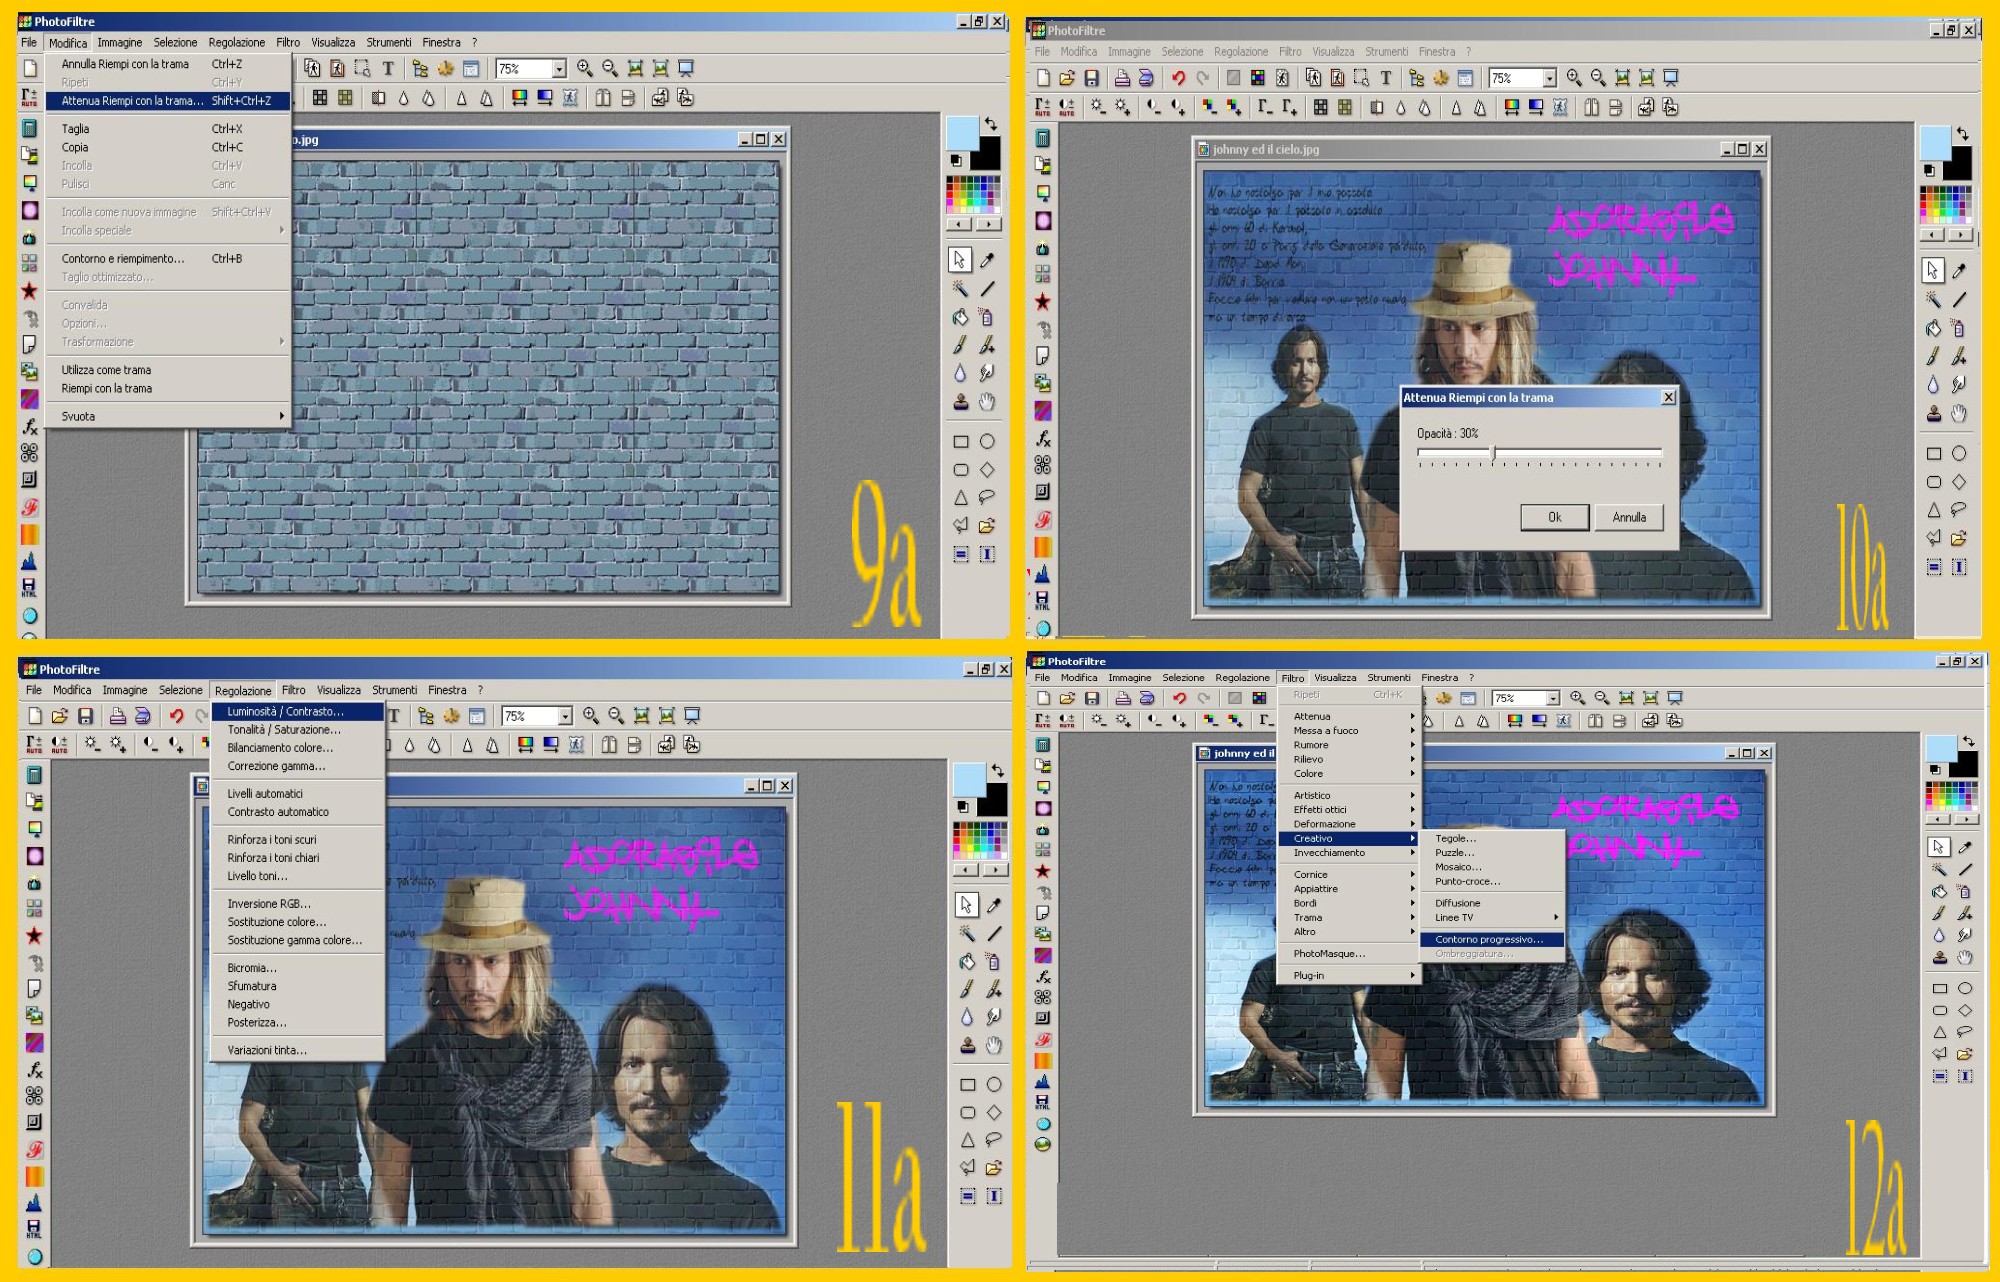Click light blue foreground color swatch in panel 9a
Screen dimensions: 2000x1282
(x=961, y=132)
